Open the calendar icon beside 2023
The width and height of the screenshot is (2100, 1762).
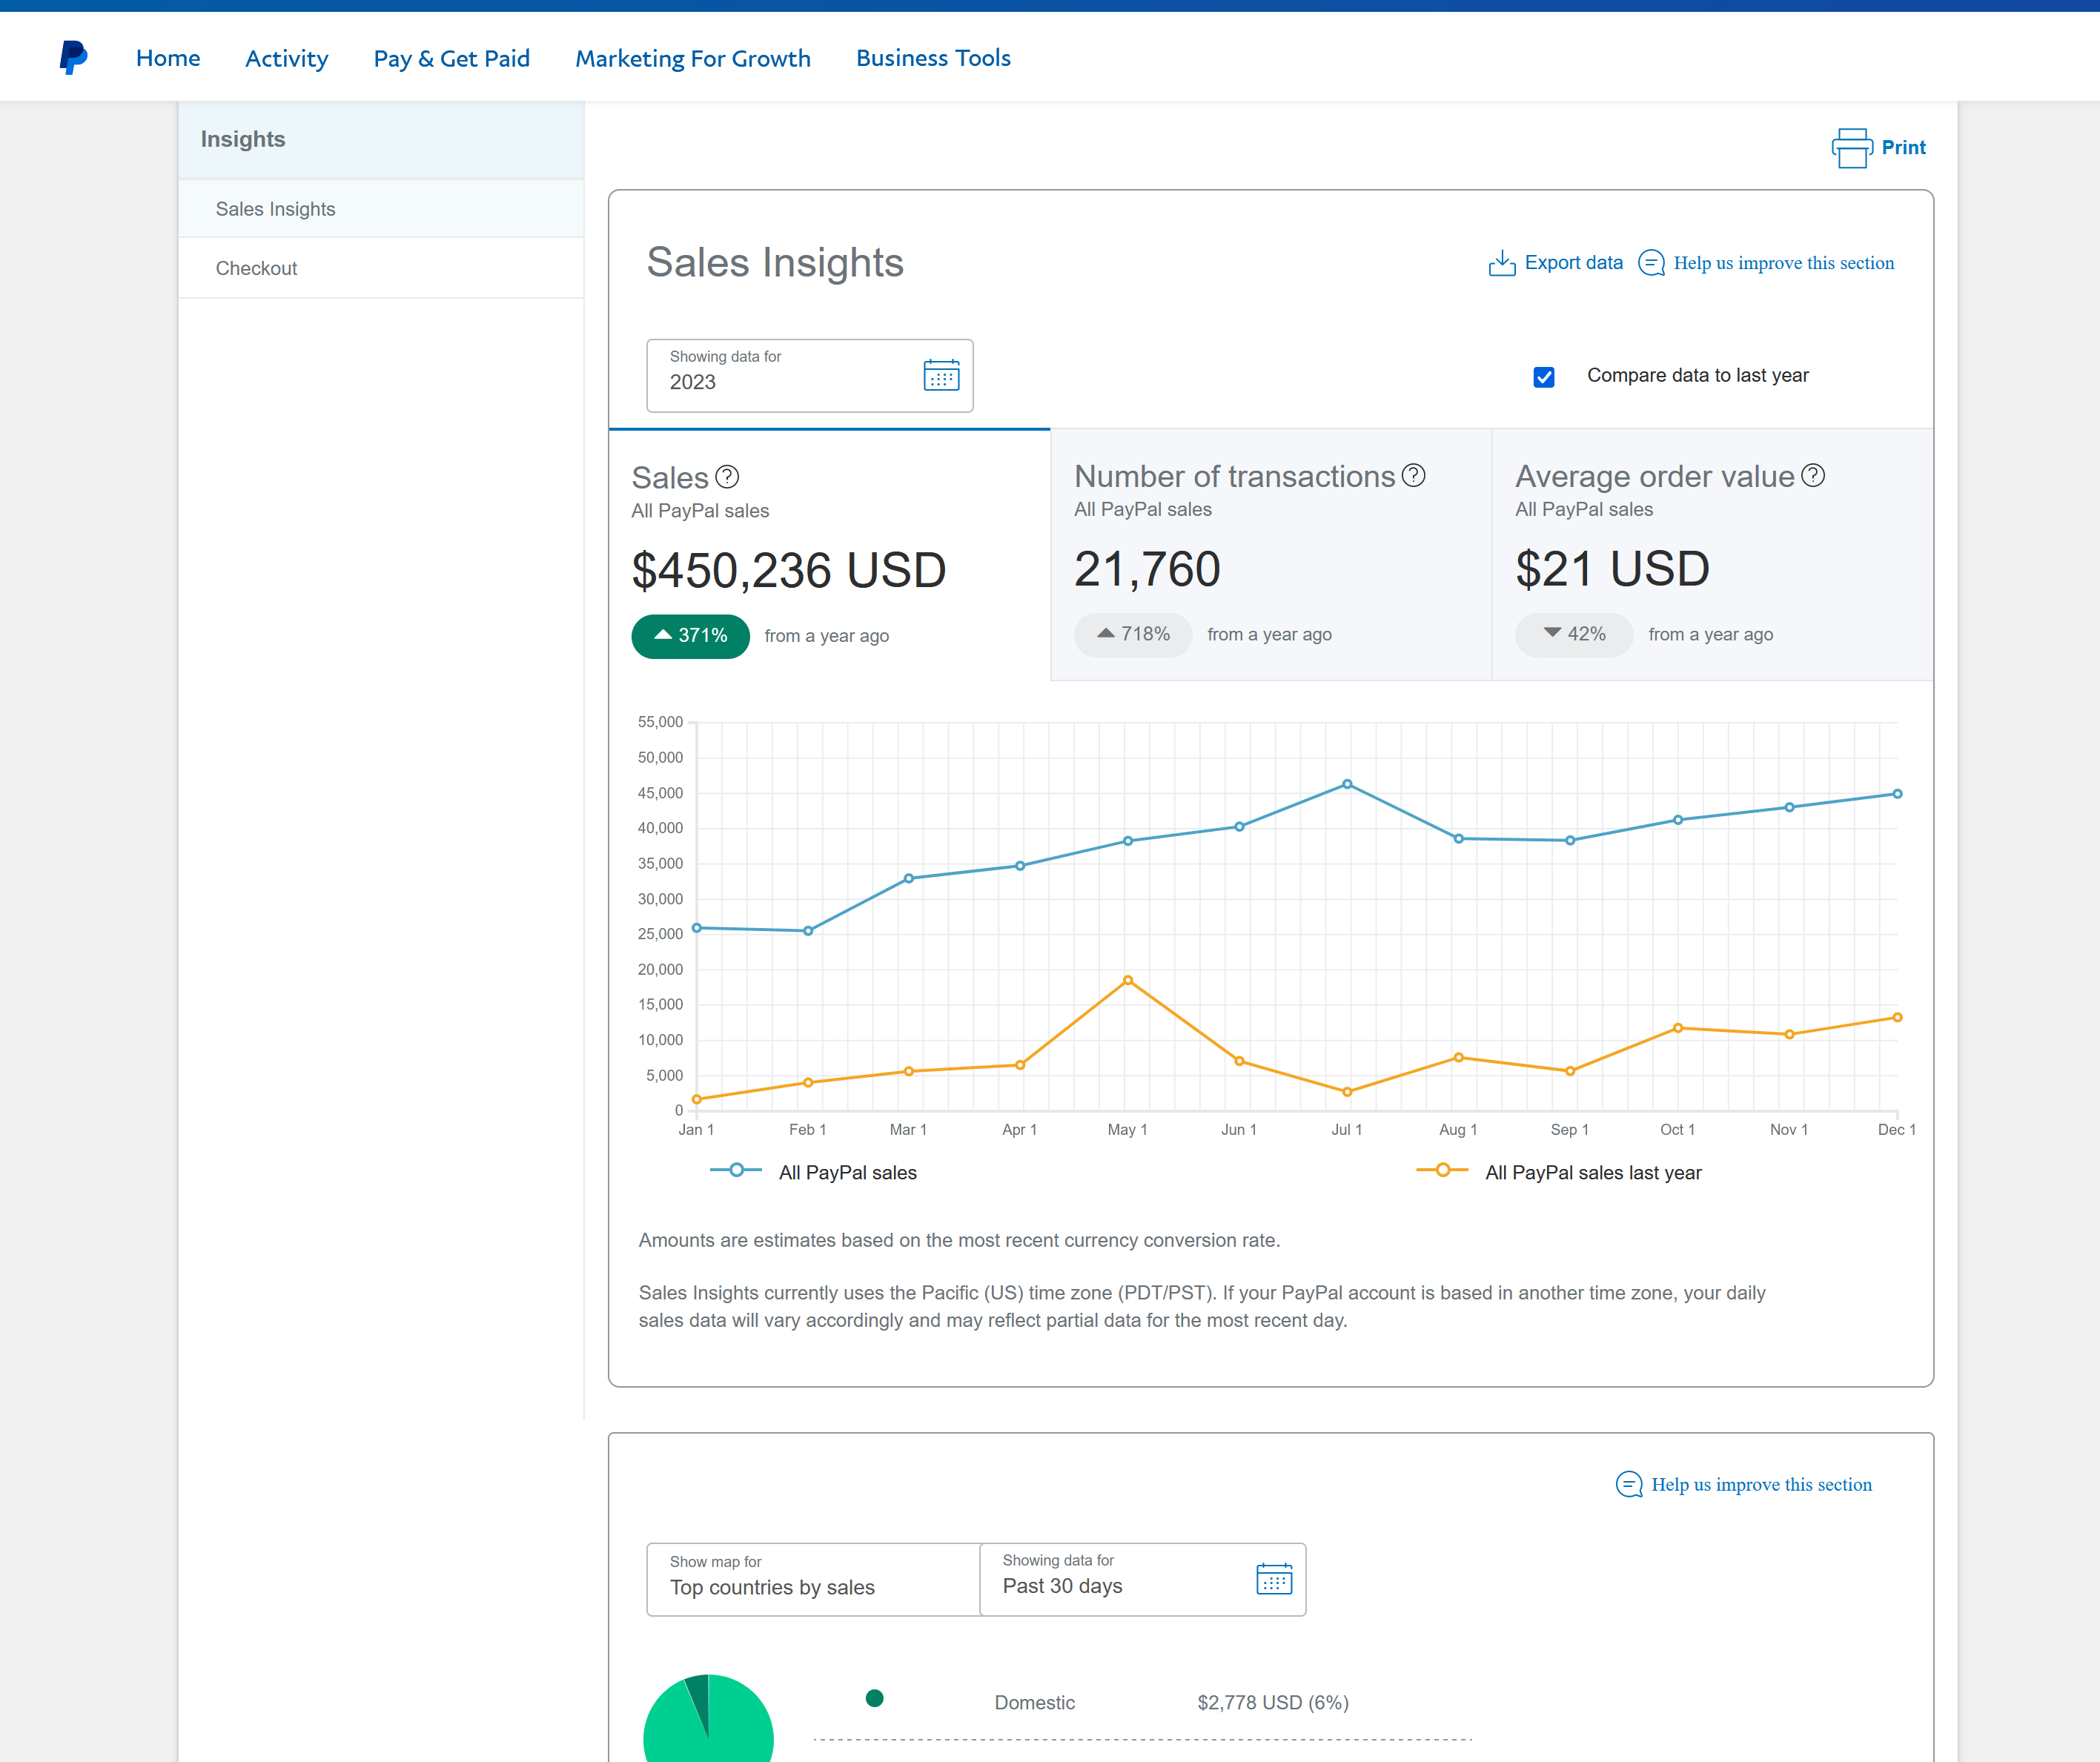940,376
